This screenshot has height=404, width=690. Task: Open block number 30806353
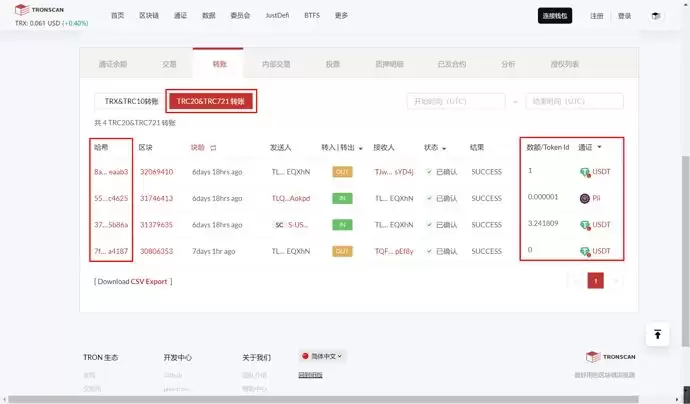point(157,251)
